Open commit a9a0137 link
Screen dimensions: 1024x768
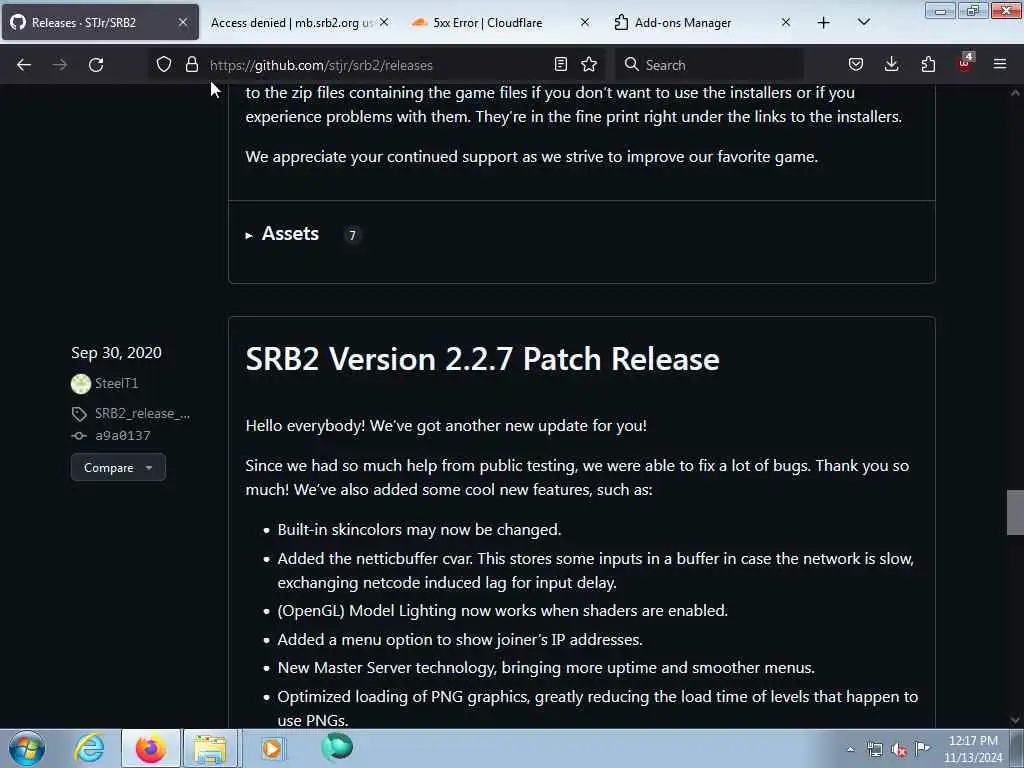pos(123,436)
